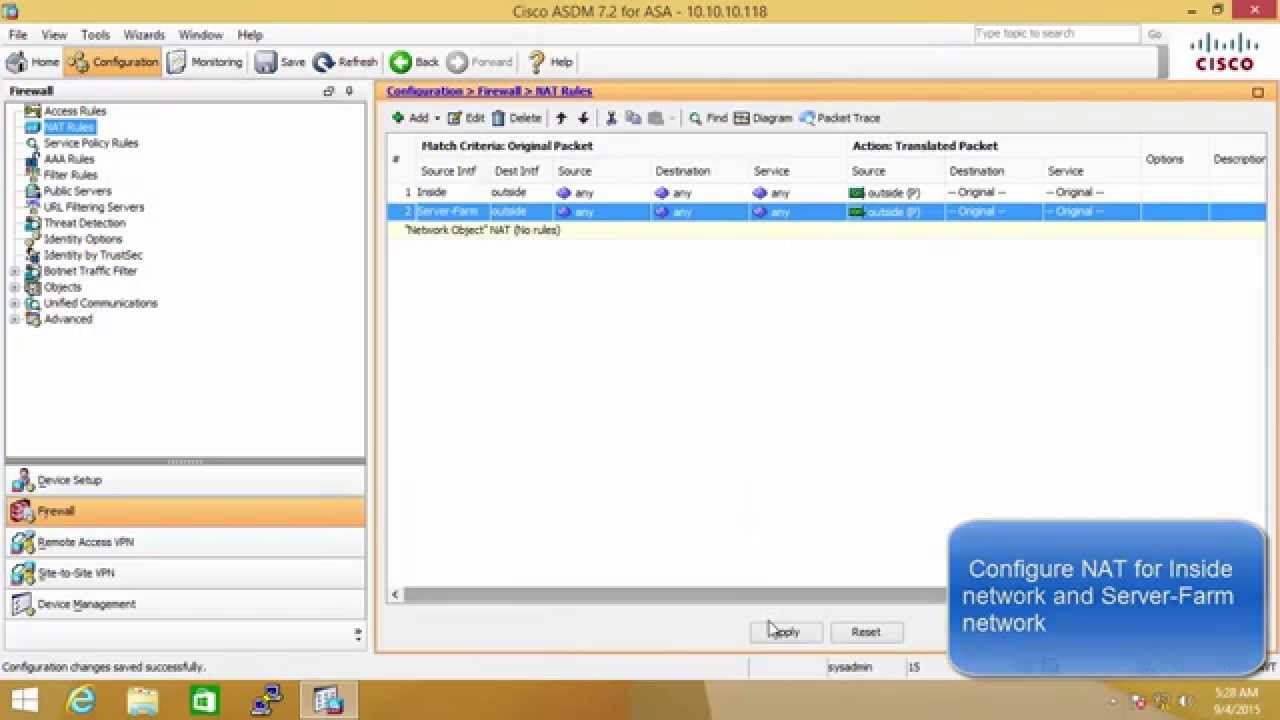Refresh ASDM with the Refresh button
This screenshot has width=1280, height=720.
pos(345,62)
